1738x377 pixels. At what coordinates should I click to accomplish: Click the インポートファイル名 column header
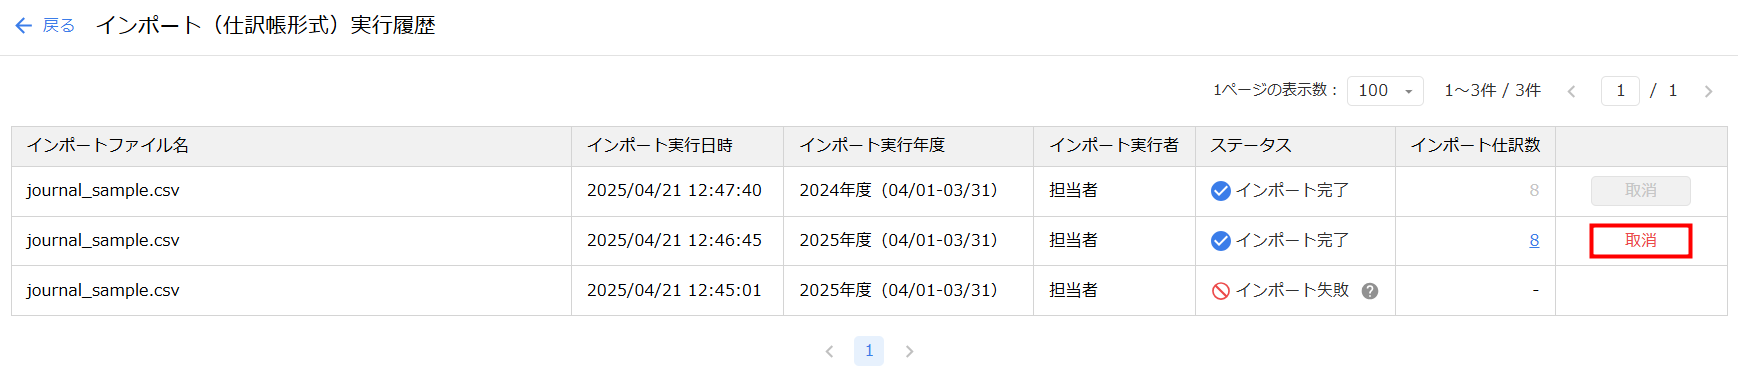[x=108, y=146]
